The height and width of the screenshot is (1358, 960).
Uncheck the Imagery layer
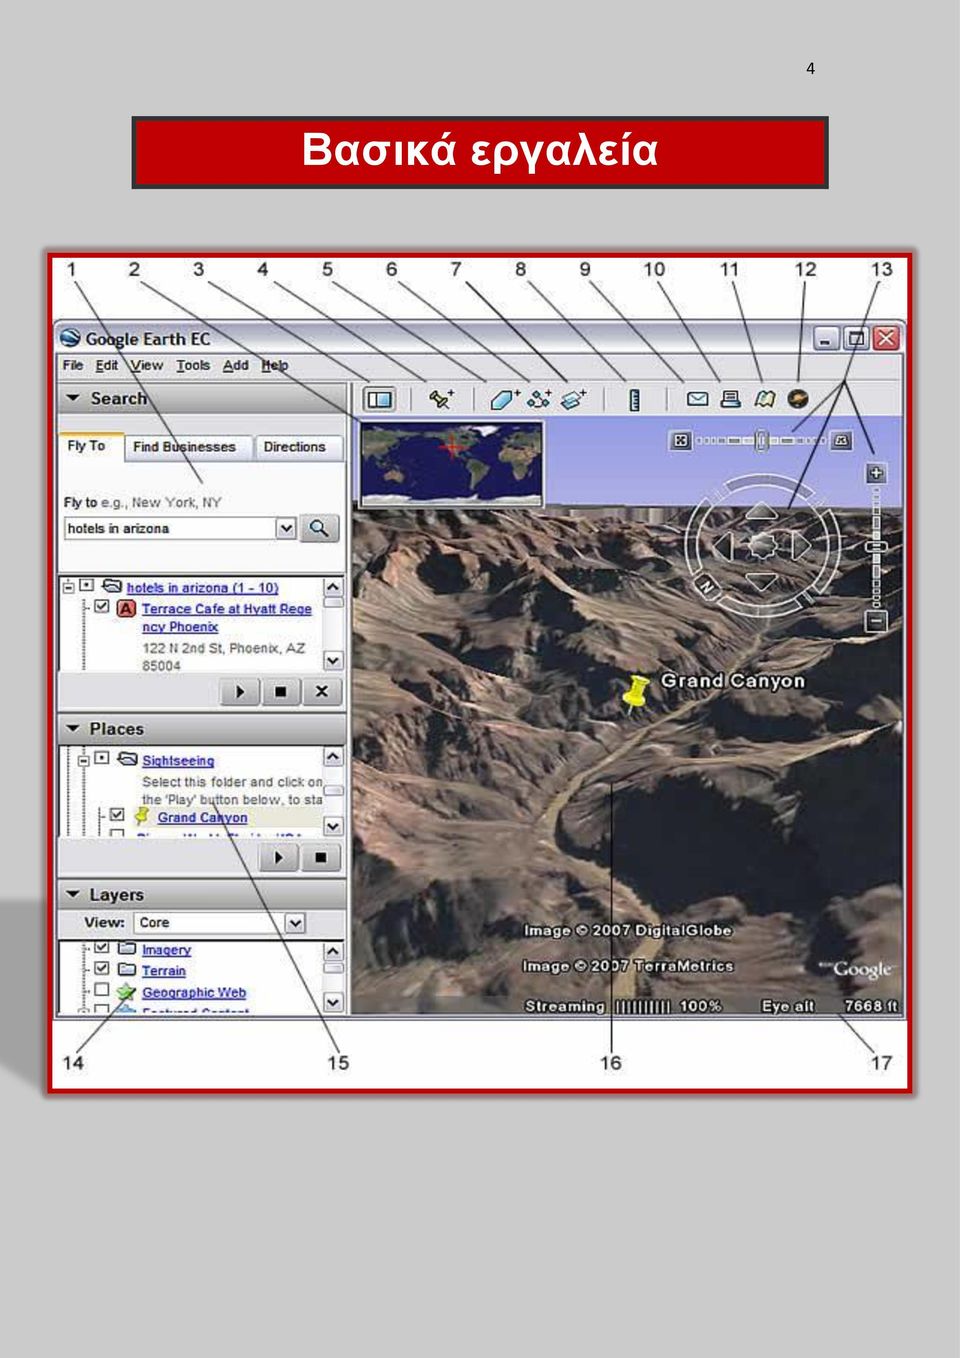(102, 948)
